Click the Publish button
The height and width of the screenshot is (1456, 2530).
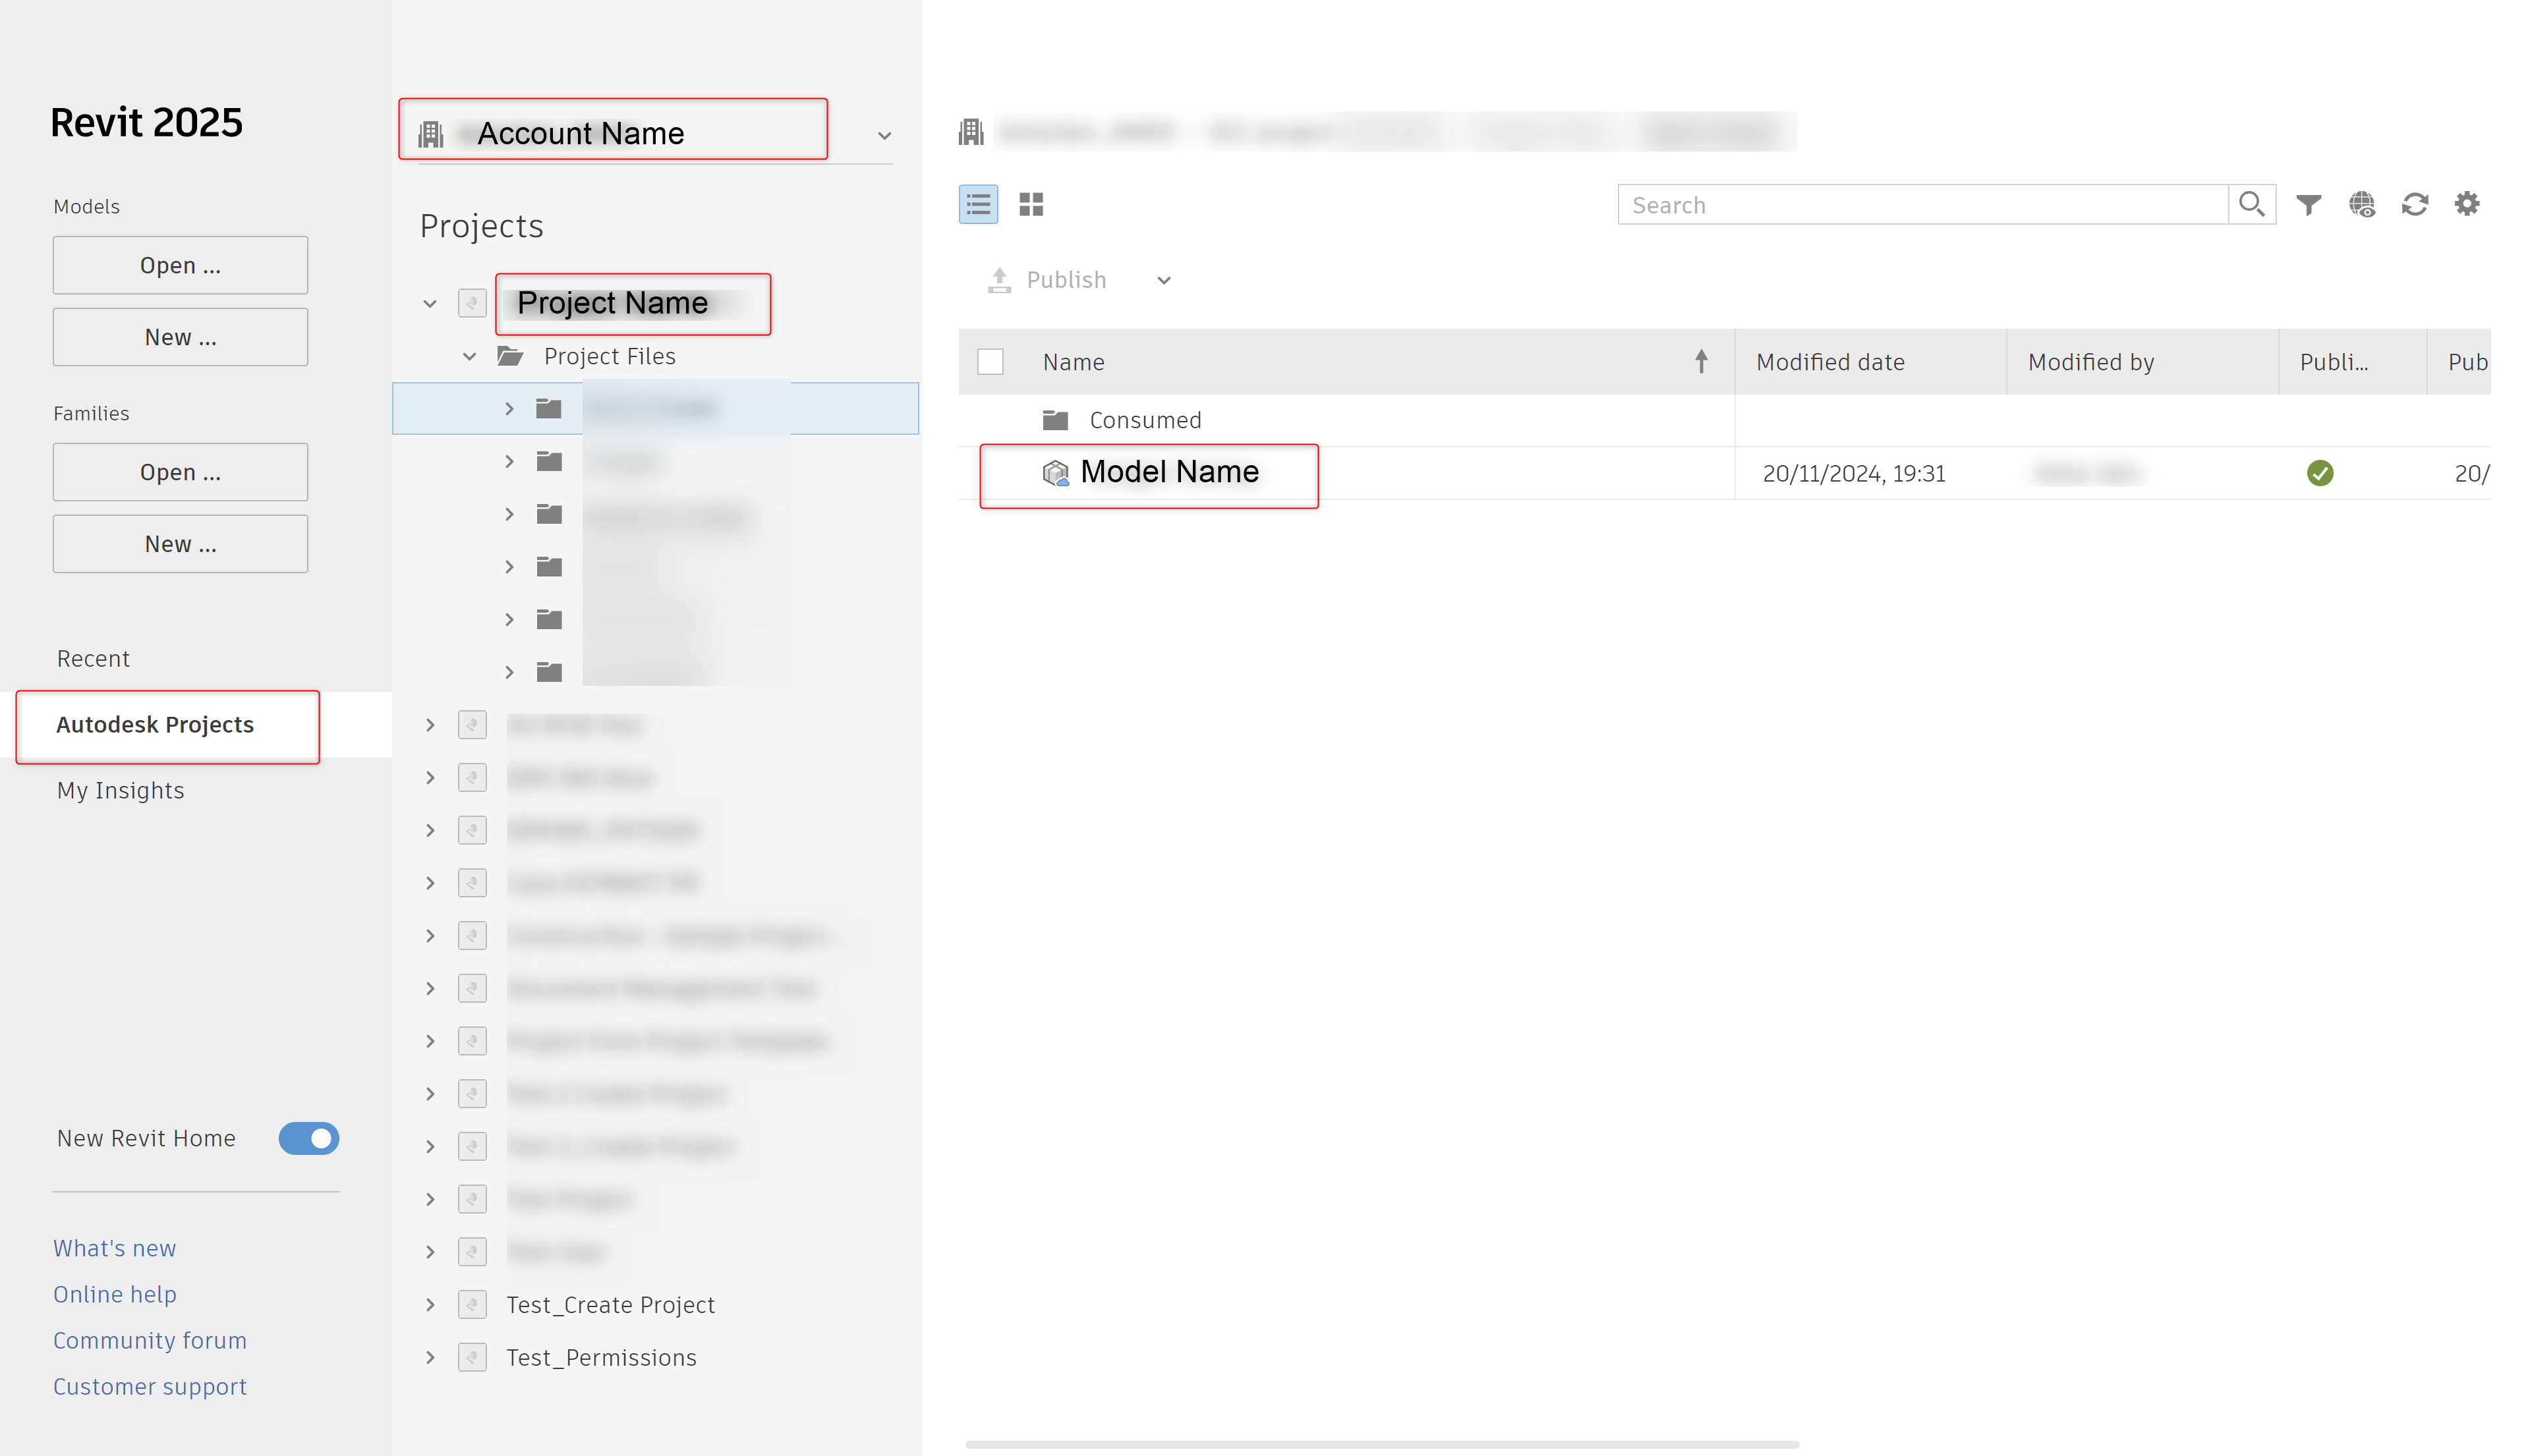tap(1047, 280)
